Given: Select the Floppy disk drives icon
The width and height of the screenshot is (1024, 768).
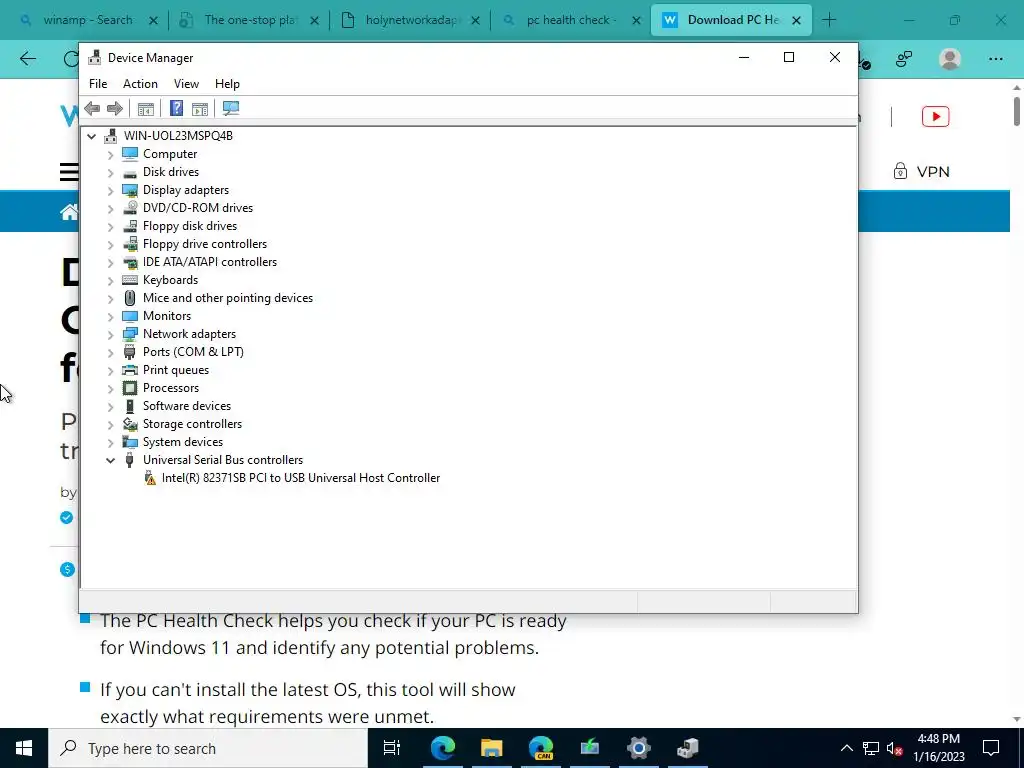Looking at the screenshot, I should click(x=130, y=226).
